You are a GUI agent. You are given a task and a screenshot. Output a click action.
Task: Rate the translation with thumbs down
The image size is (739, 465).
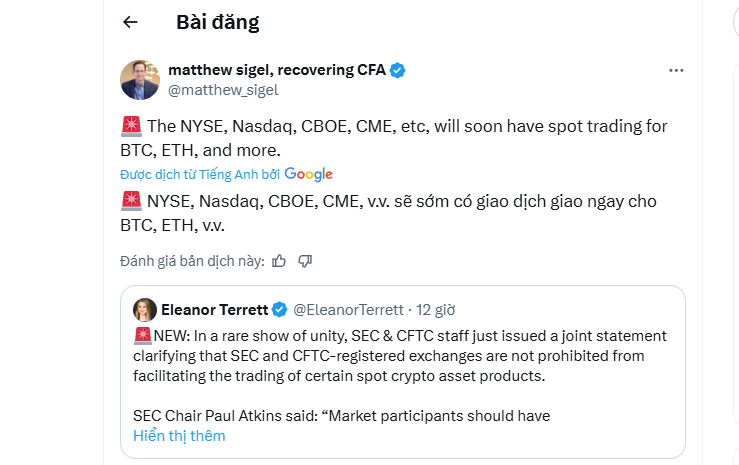coord(306,261)
